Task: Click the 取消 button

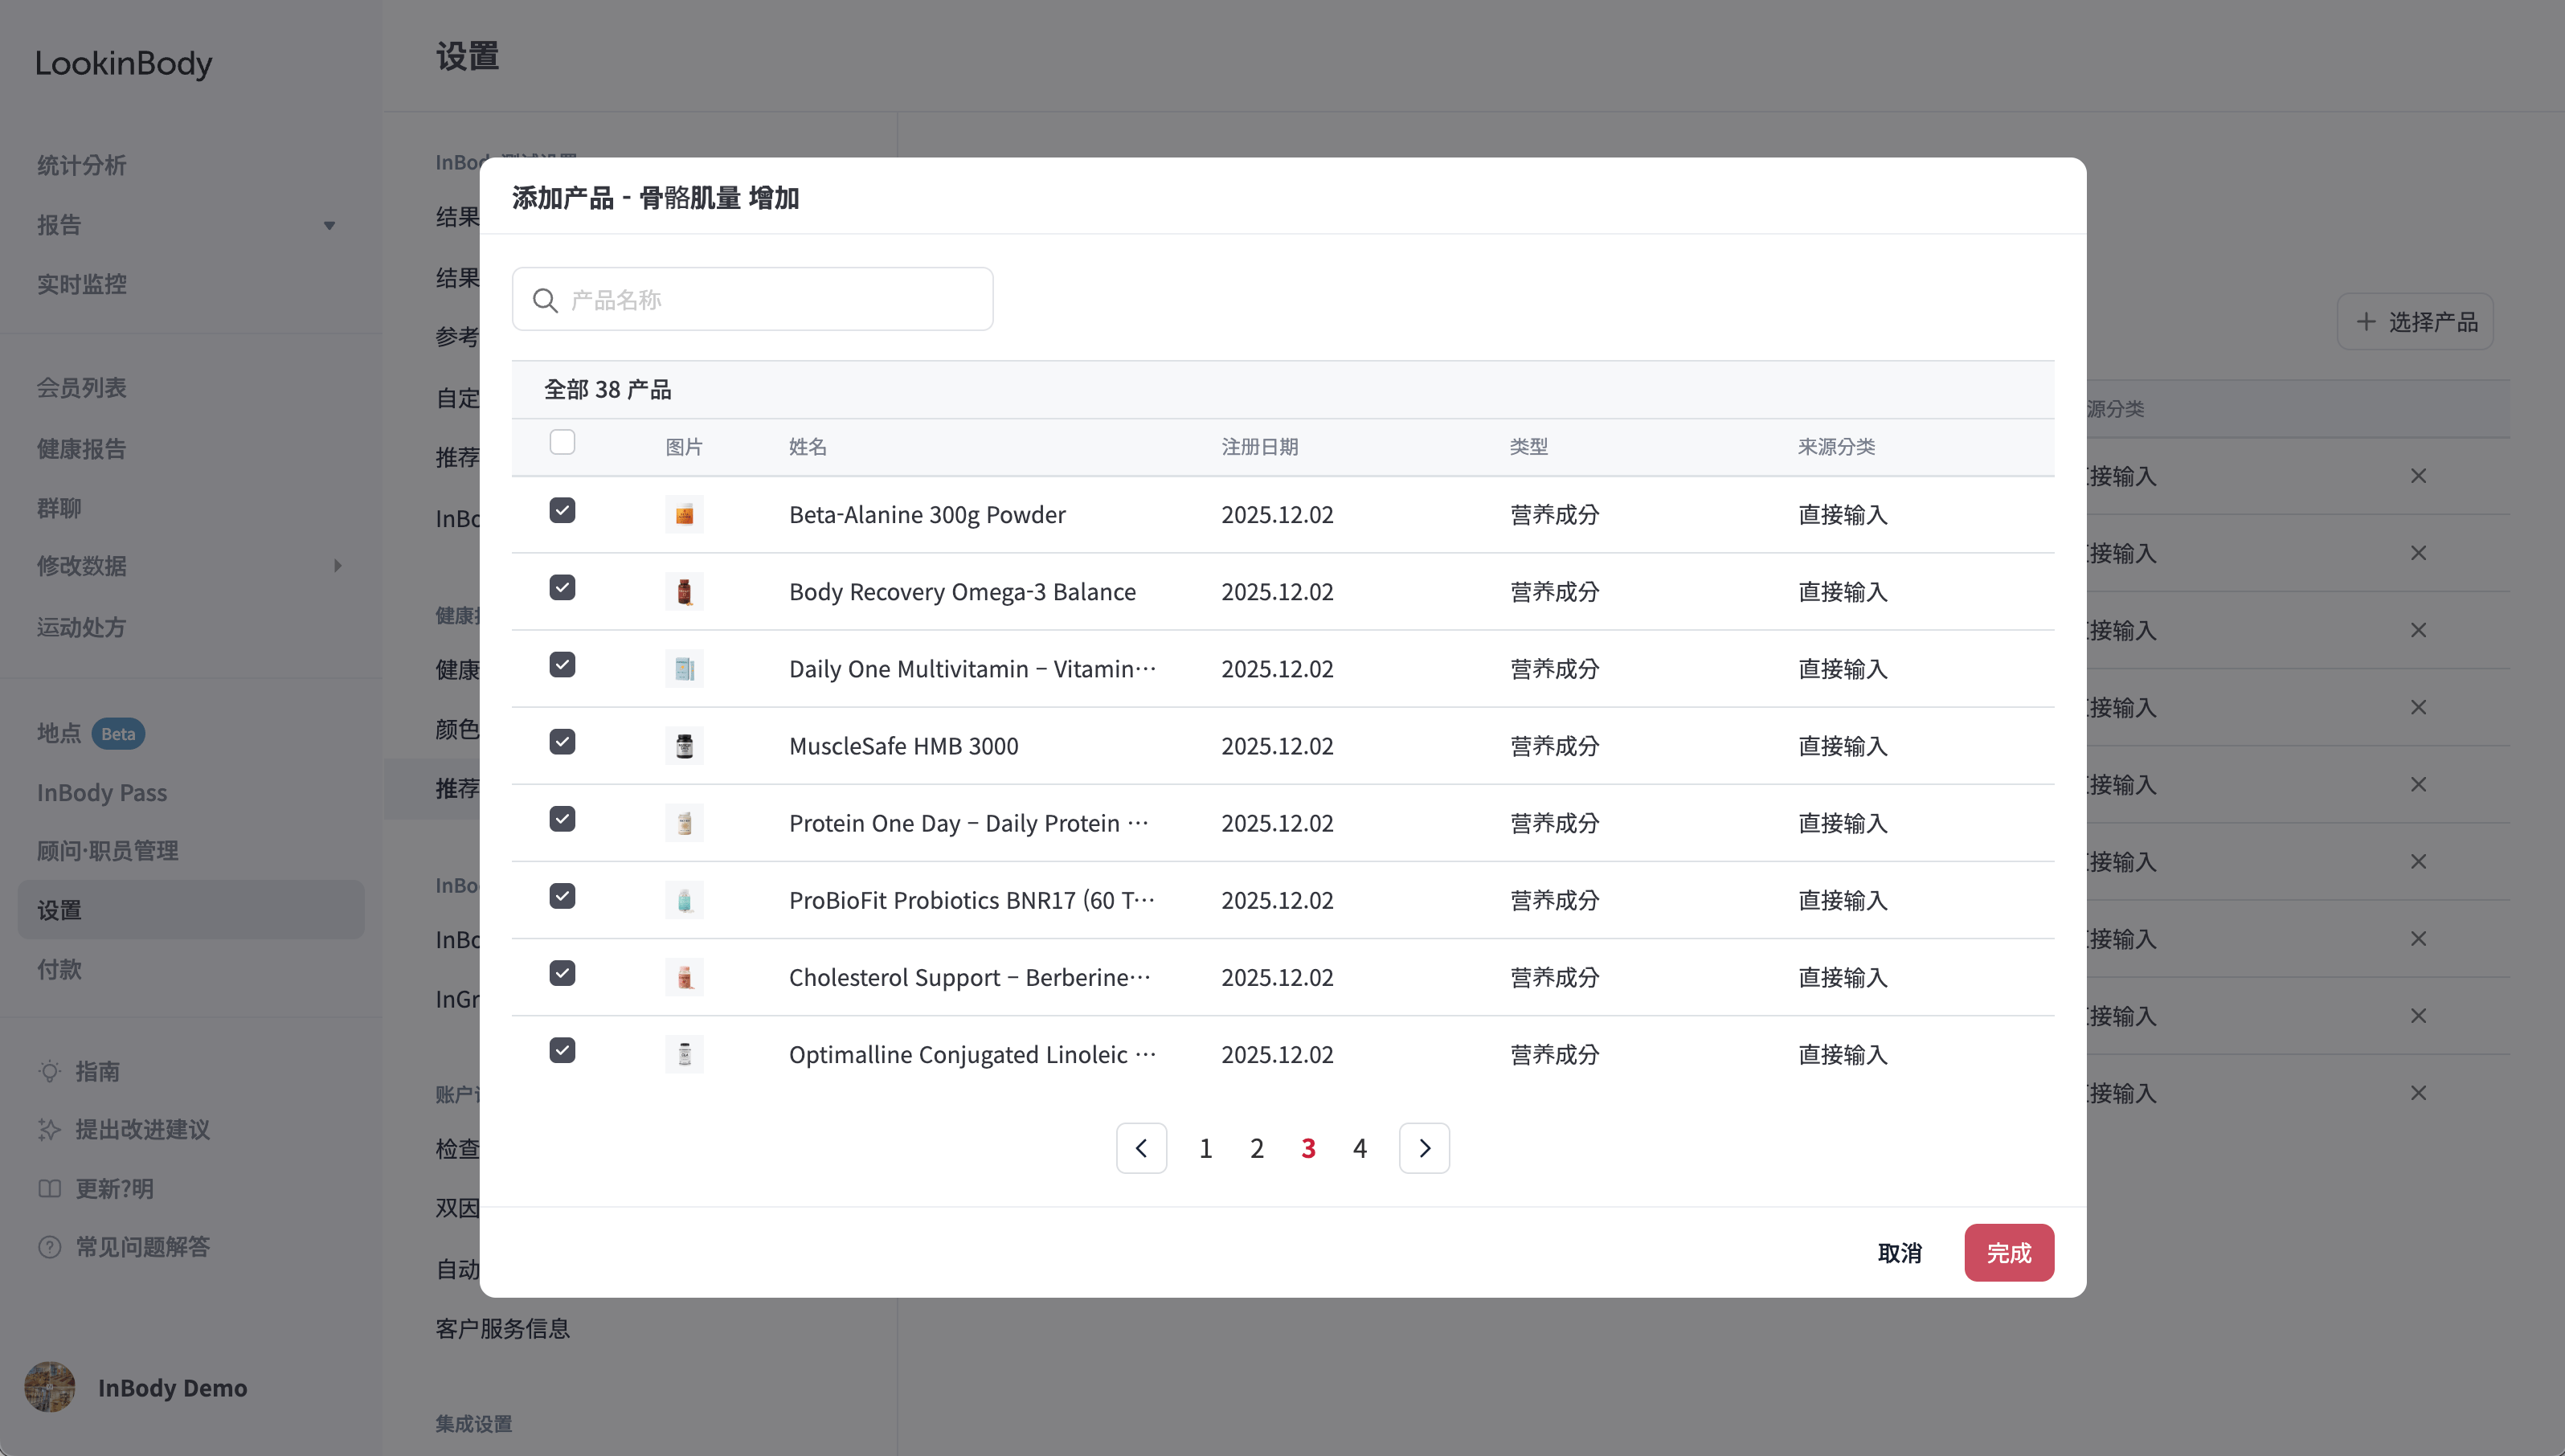Action: pyautogui.click(x=1899, y=1252)
